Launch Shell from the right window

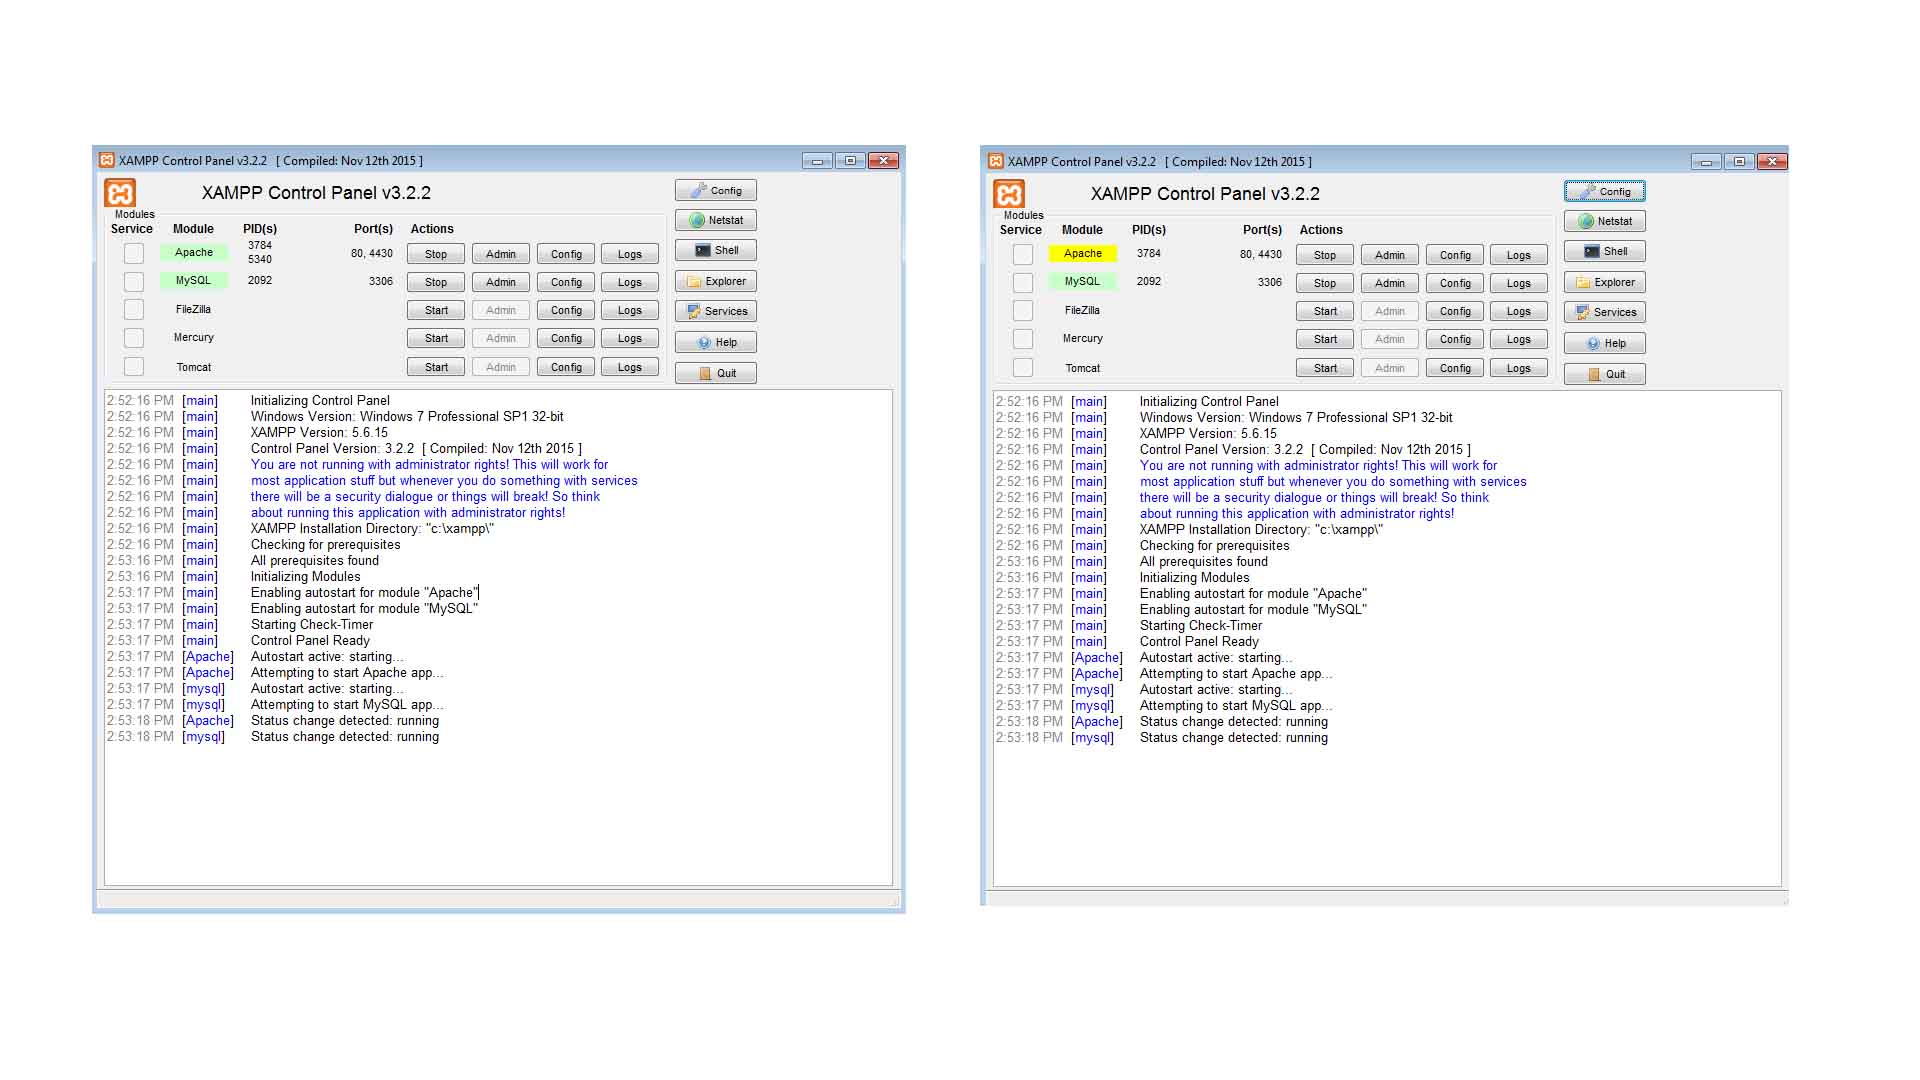pyautogui.click(x=1605, y=251)
